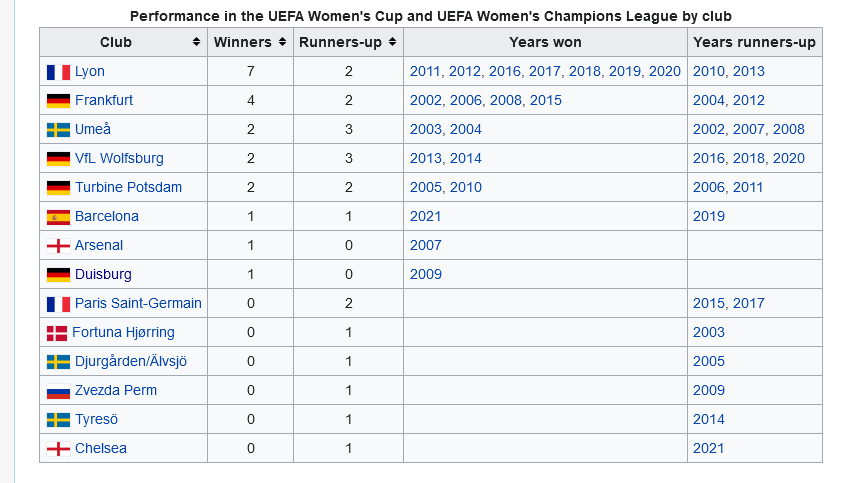Click the Russian flag beside Zvezda Perm

click(58, 391)
